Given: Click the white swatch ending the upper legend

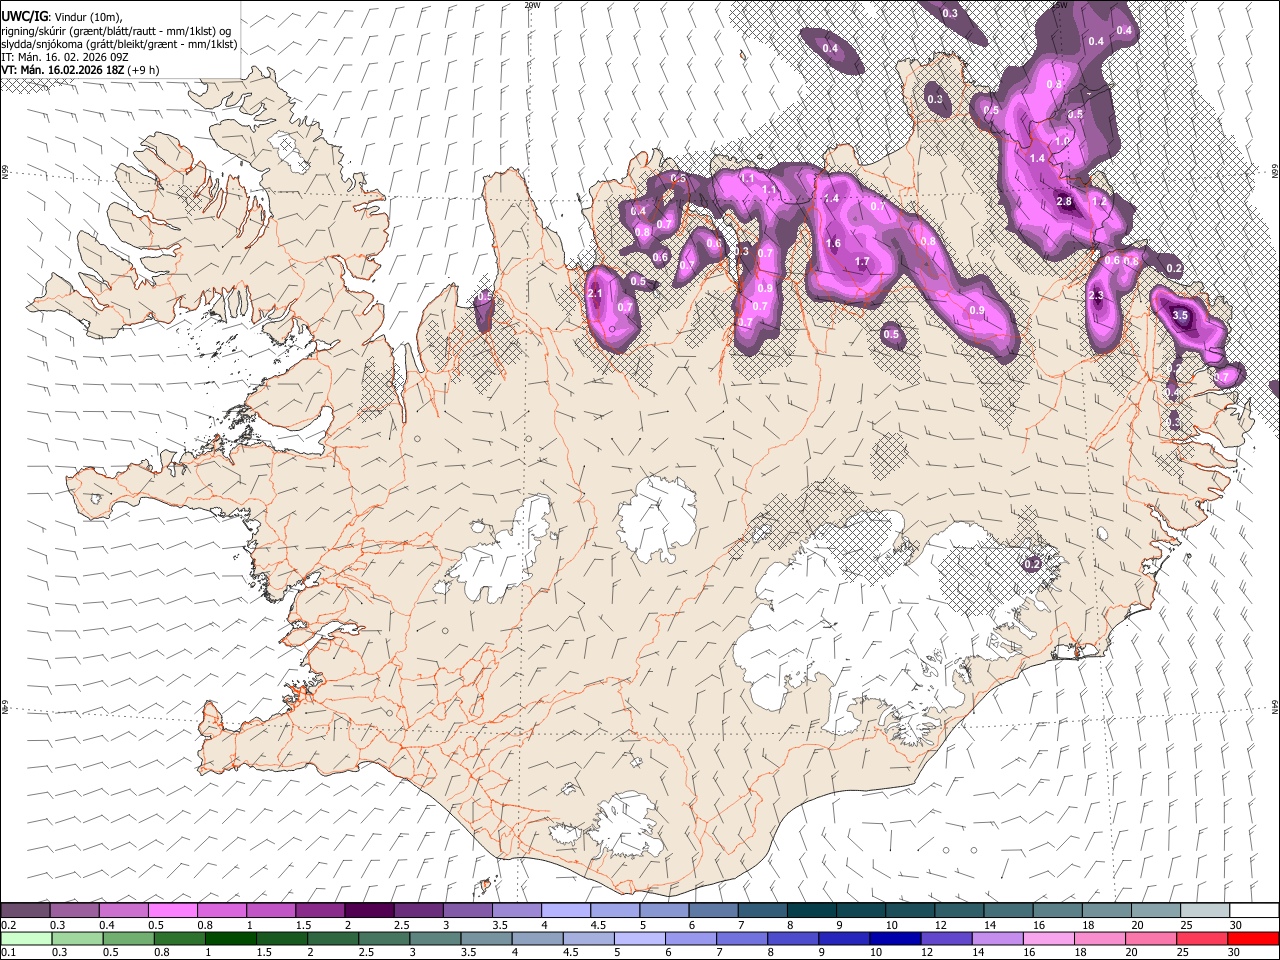Looking at the screenshot, I should pos(1252,910).
